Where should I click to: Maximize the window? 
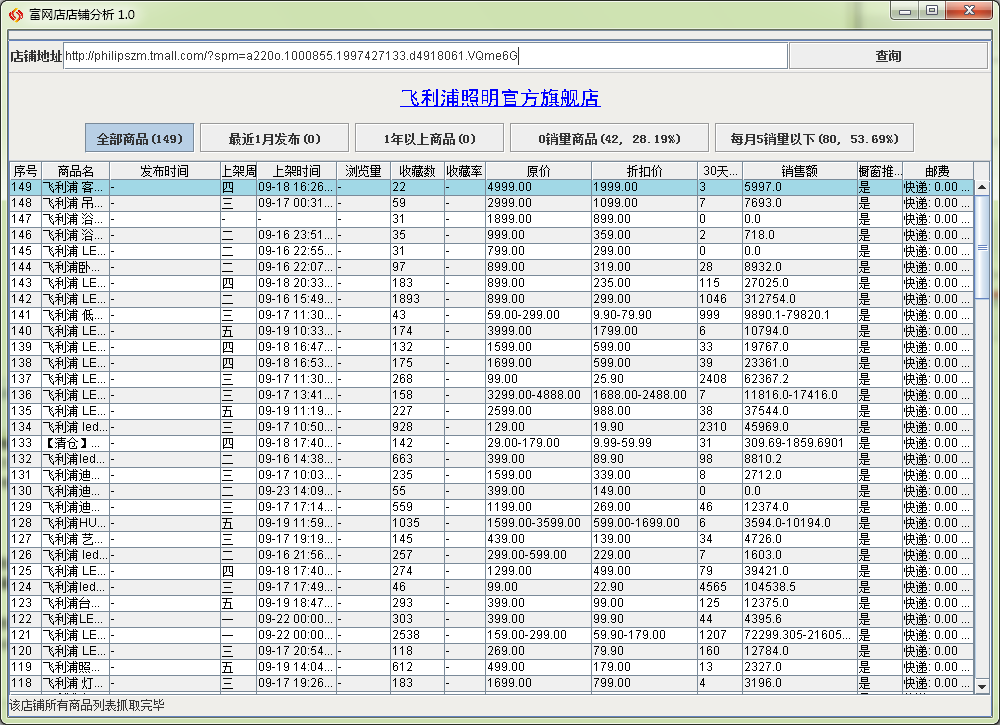(932, 11)
